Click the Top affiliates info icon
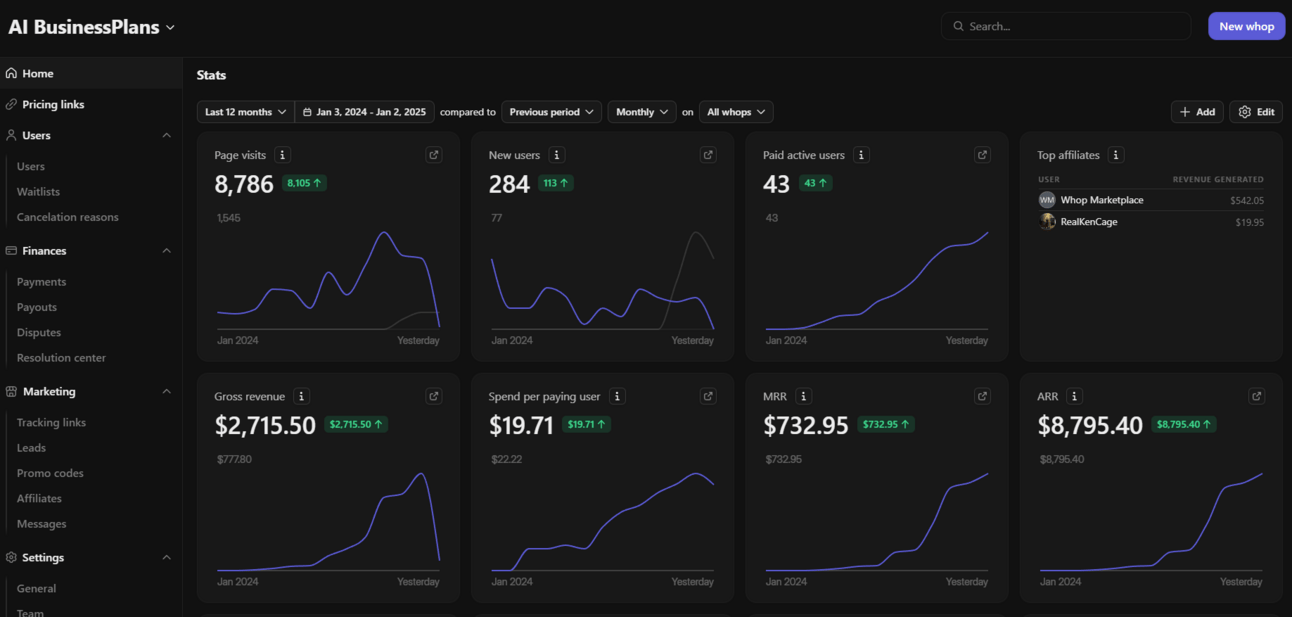 (1116, 155)
